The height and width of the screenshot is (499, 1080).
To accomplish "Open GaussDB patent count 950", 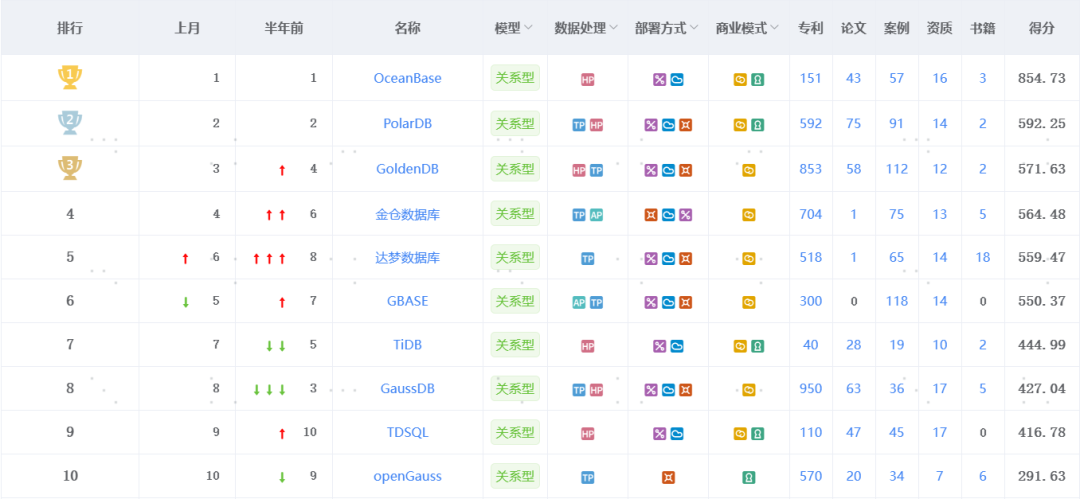I will coord(811,389).
